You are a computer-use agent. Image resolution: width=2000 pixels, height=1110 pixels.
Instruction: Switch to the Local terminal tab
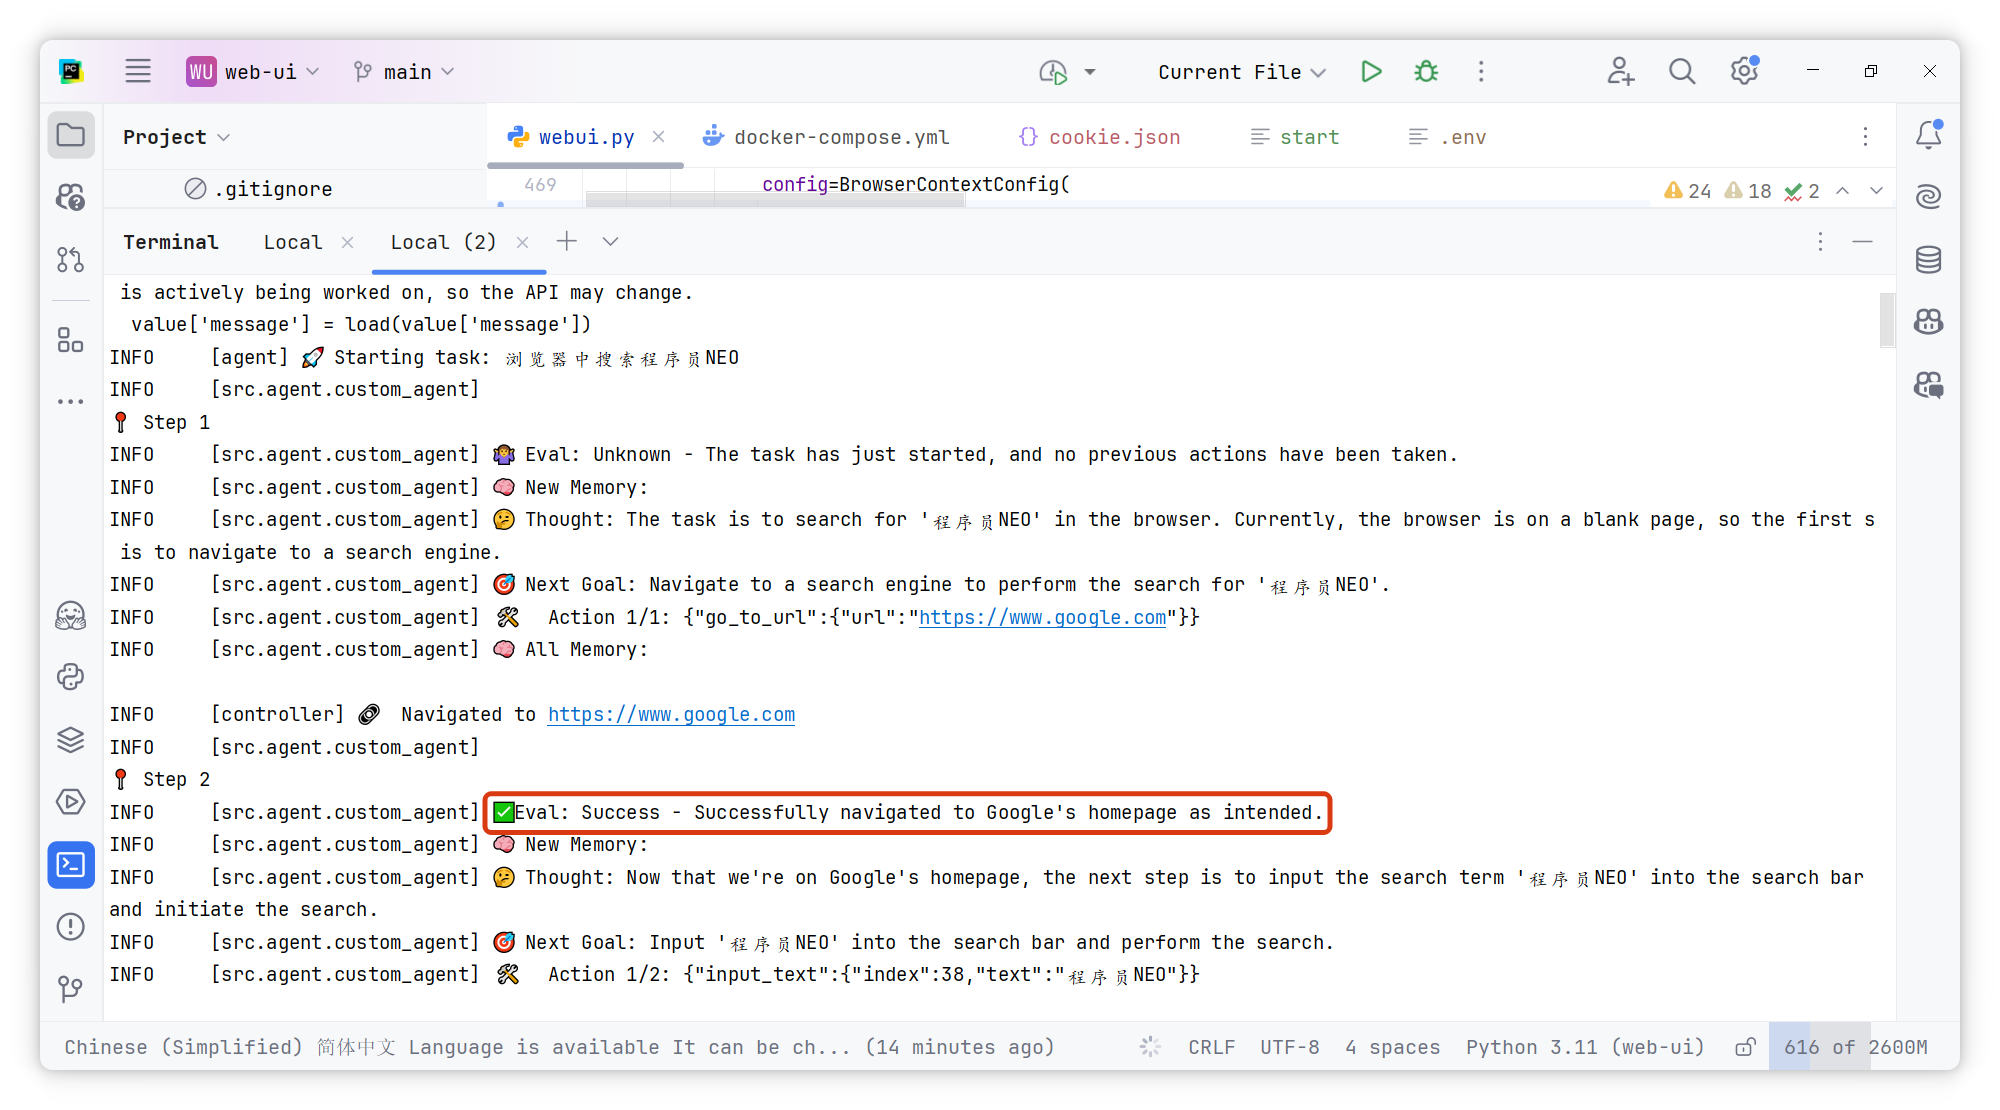click(x=293, y=242)
